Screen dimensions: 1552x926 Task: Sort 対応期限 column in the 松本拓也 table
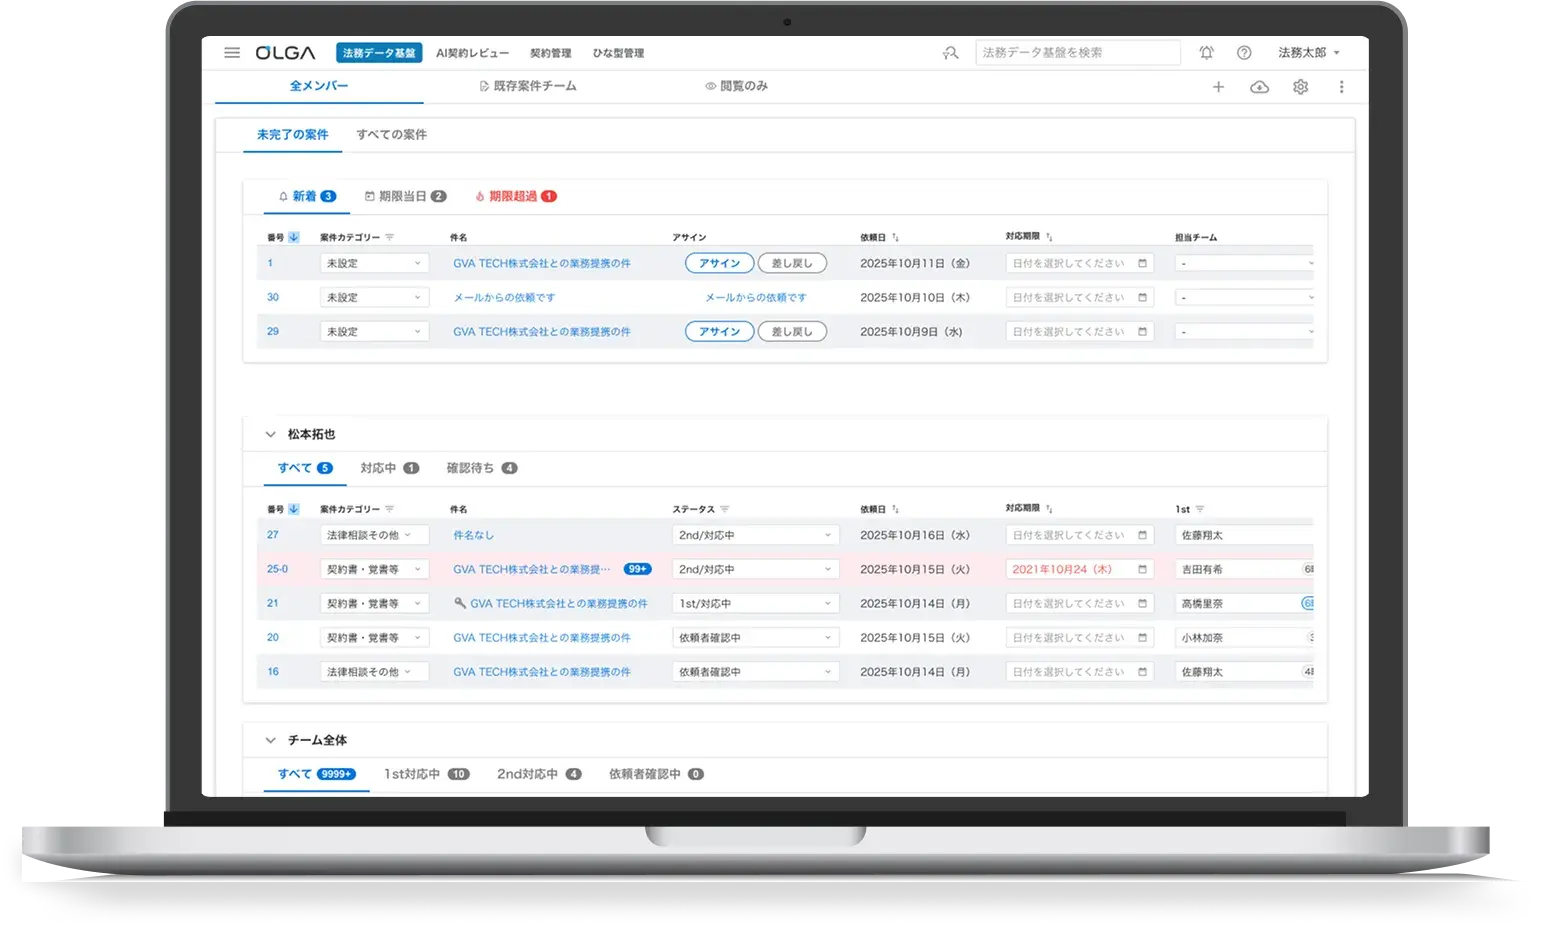[x=1048, y=509]
